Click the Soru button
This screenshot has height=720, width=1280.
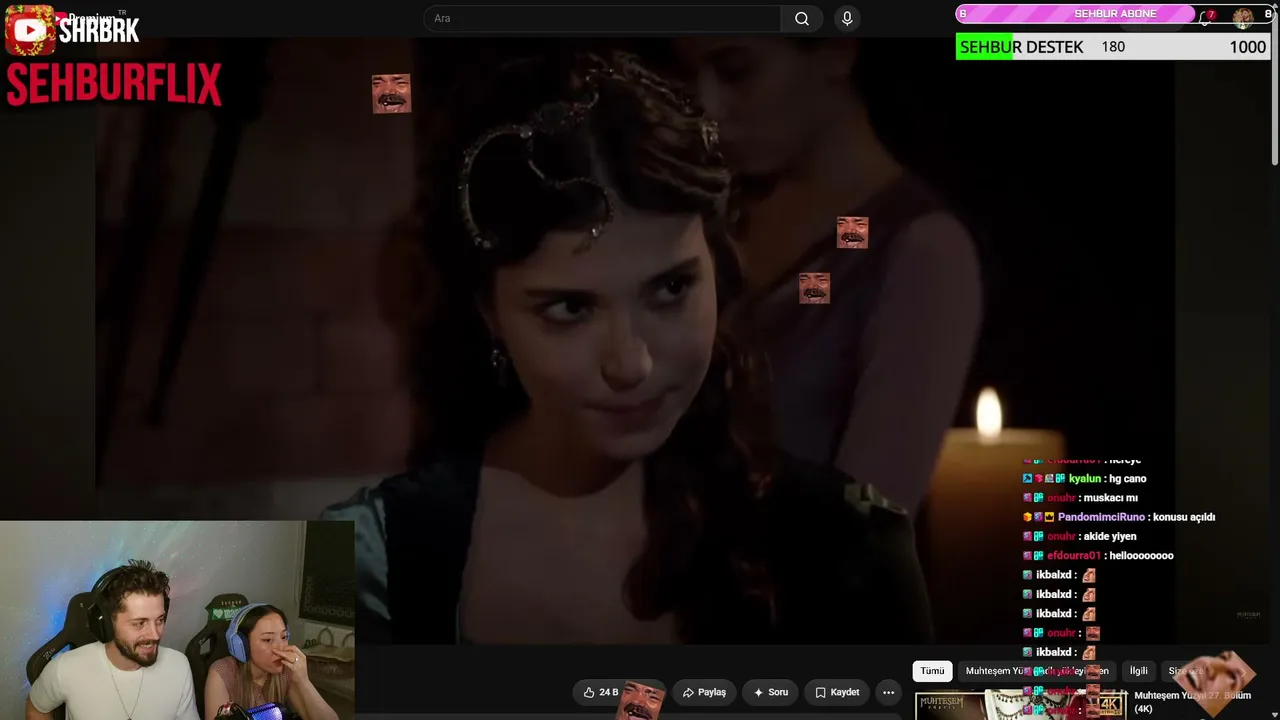771,692
